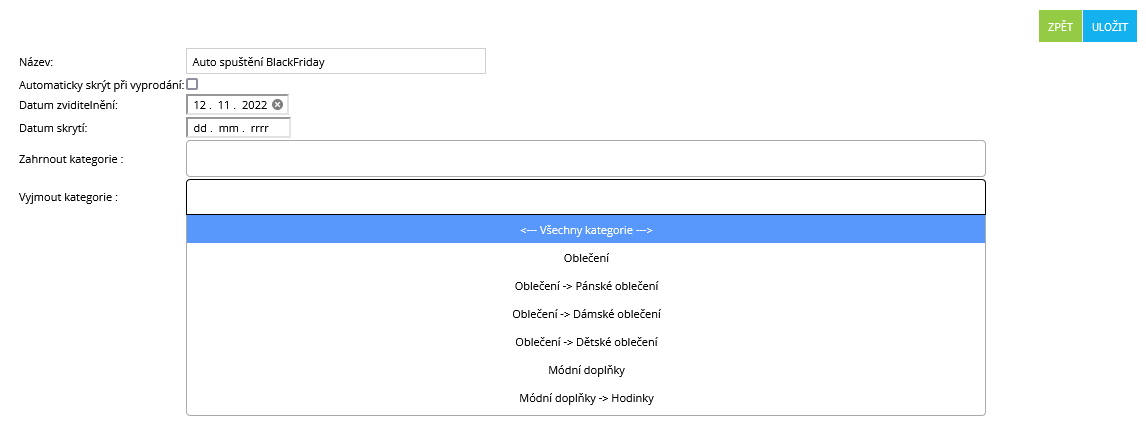
Task: Select the mm month part of Datum skrytí
Action: point(229,128)
